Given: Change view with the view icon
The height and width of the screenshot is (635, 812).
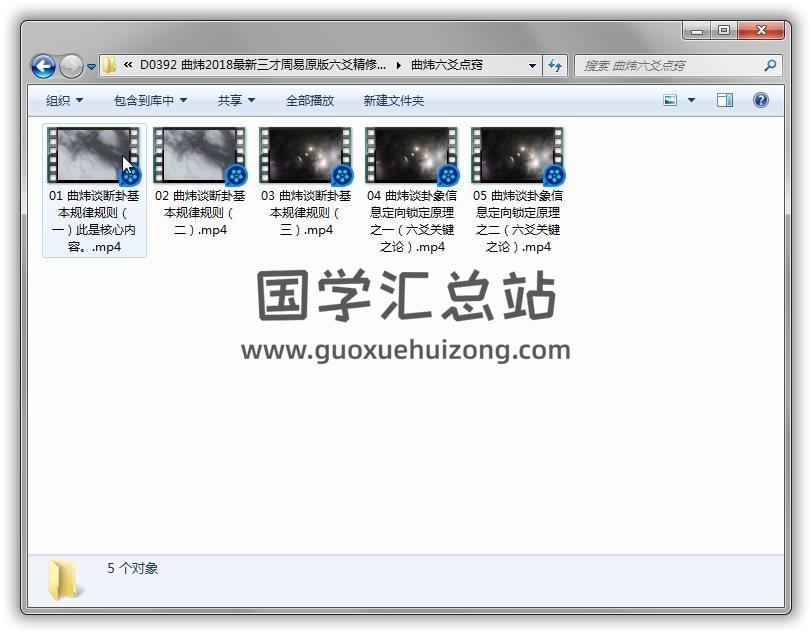Looking at the screenshot, I should tap(670, 100).
